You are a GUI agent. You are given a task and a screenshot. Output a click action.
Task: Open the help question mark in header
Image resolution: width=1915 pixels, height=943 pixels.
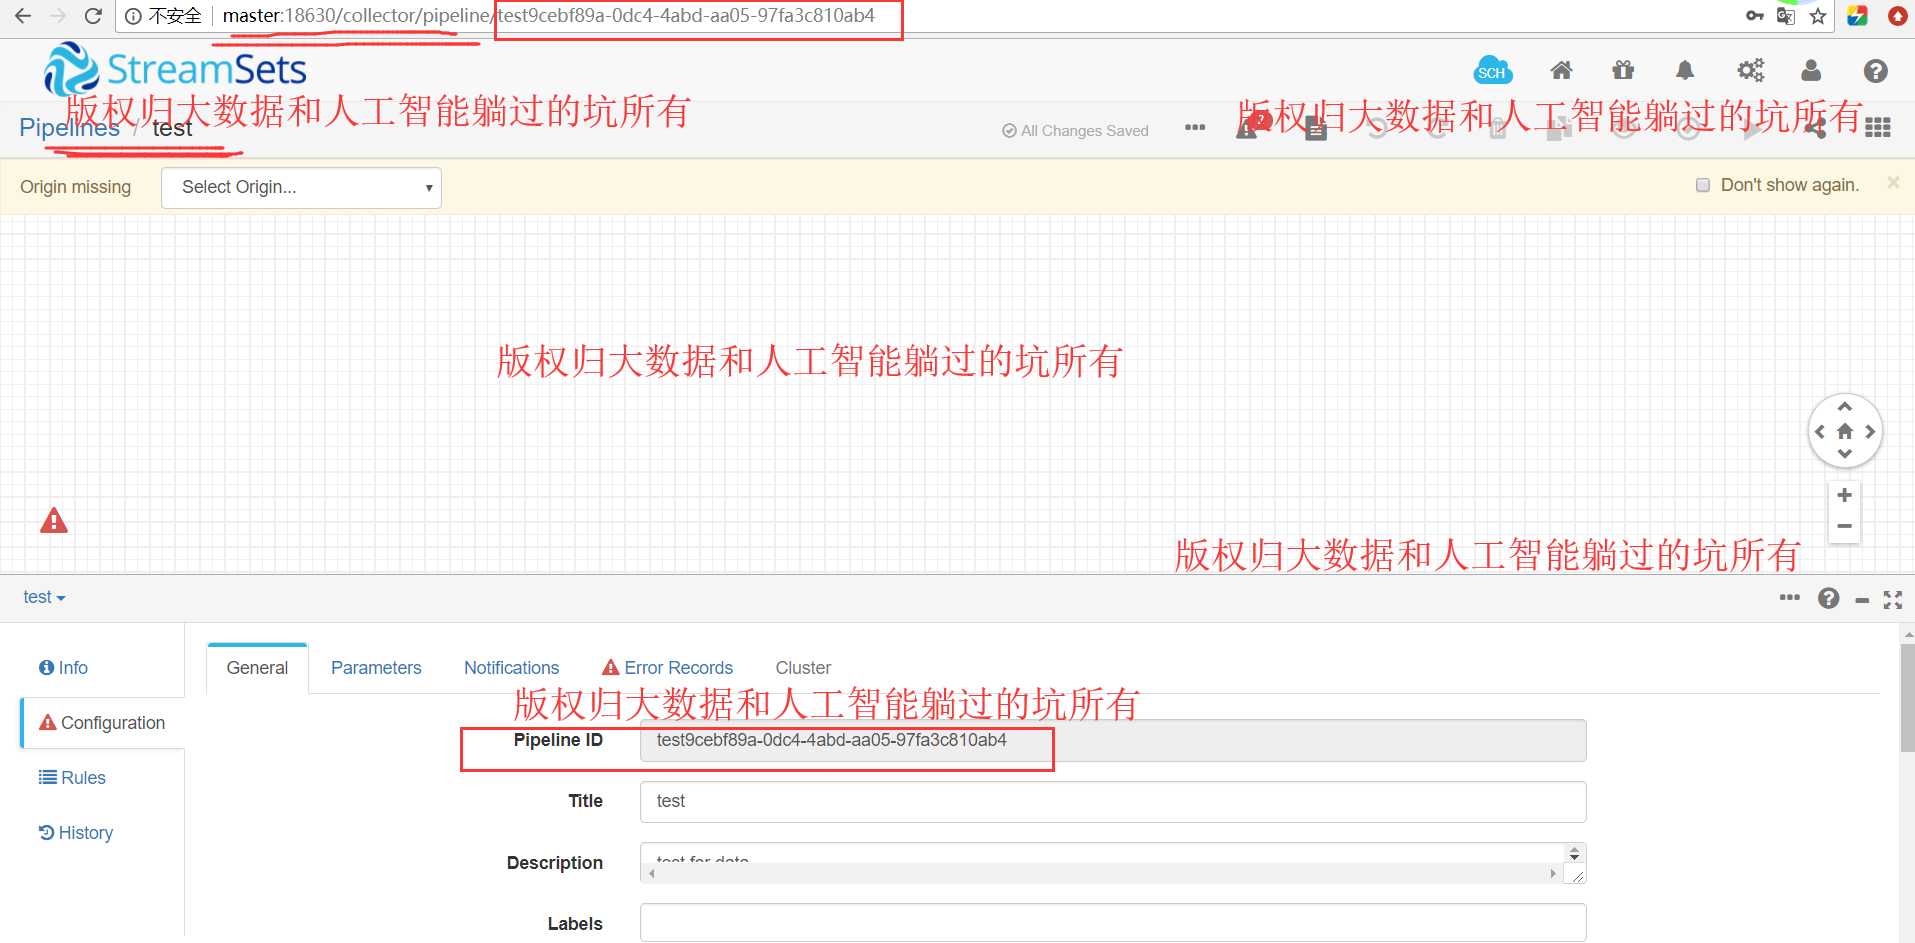pyautogui.click(x=1876, y=70)
